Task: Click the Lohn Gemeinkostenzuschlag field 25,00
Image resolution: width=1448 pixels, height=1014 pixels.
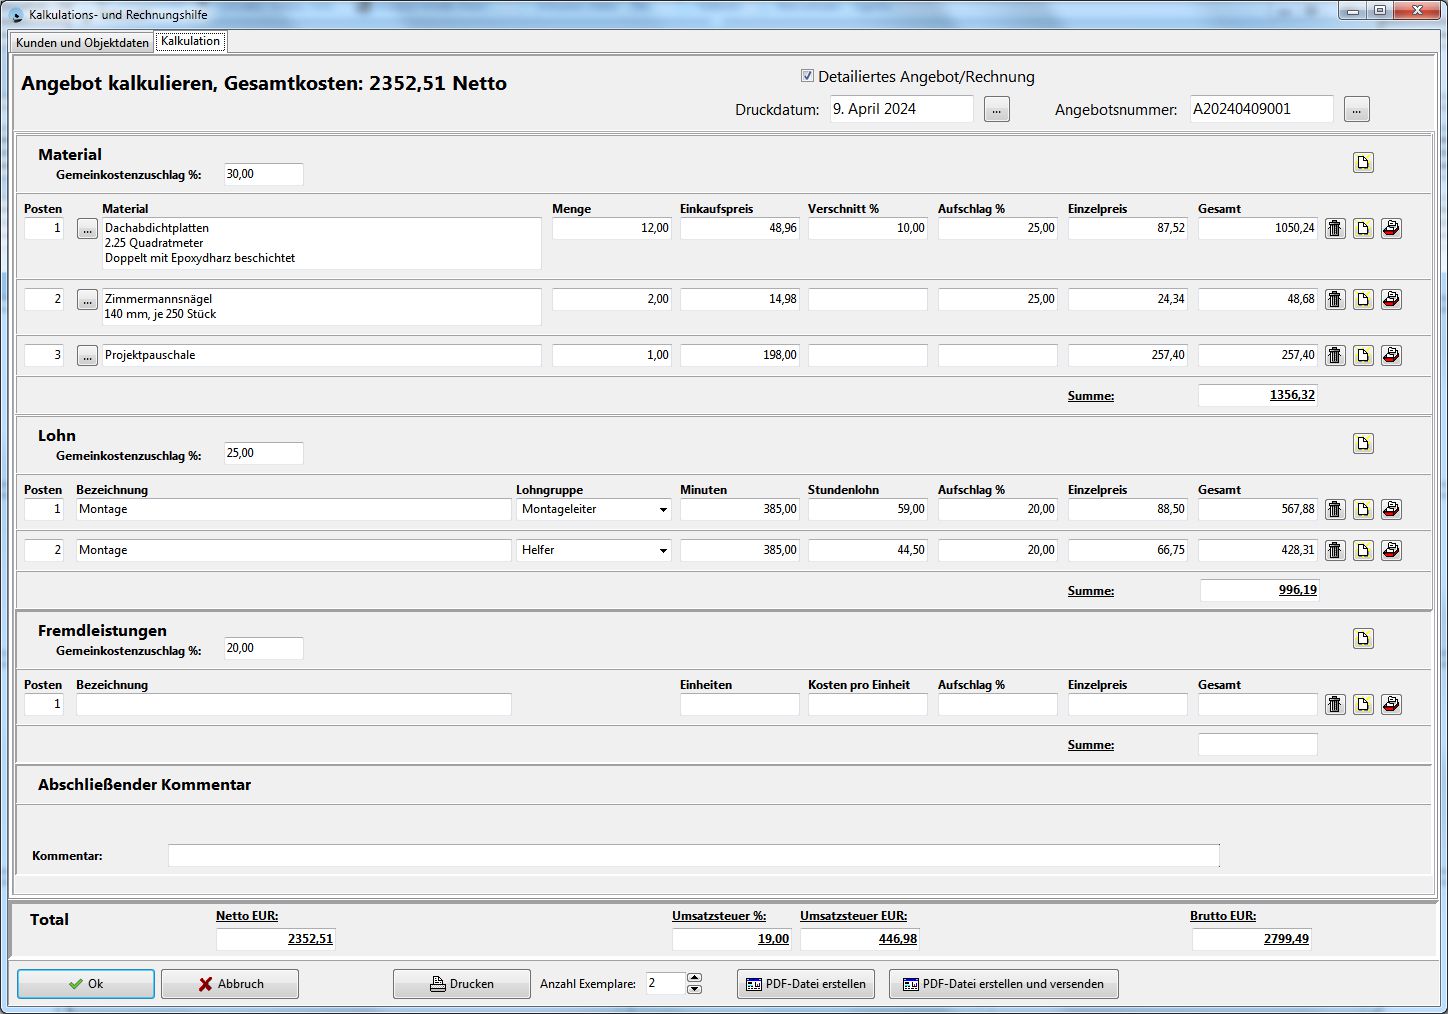Action: pyautogui.click(x=264, y=453)
